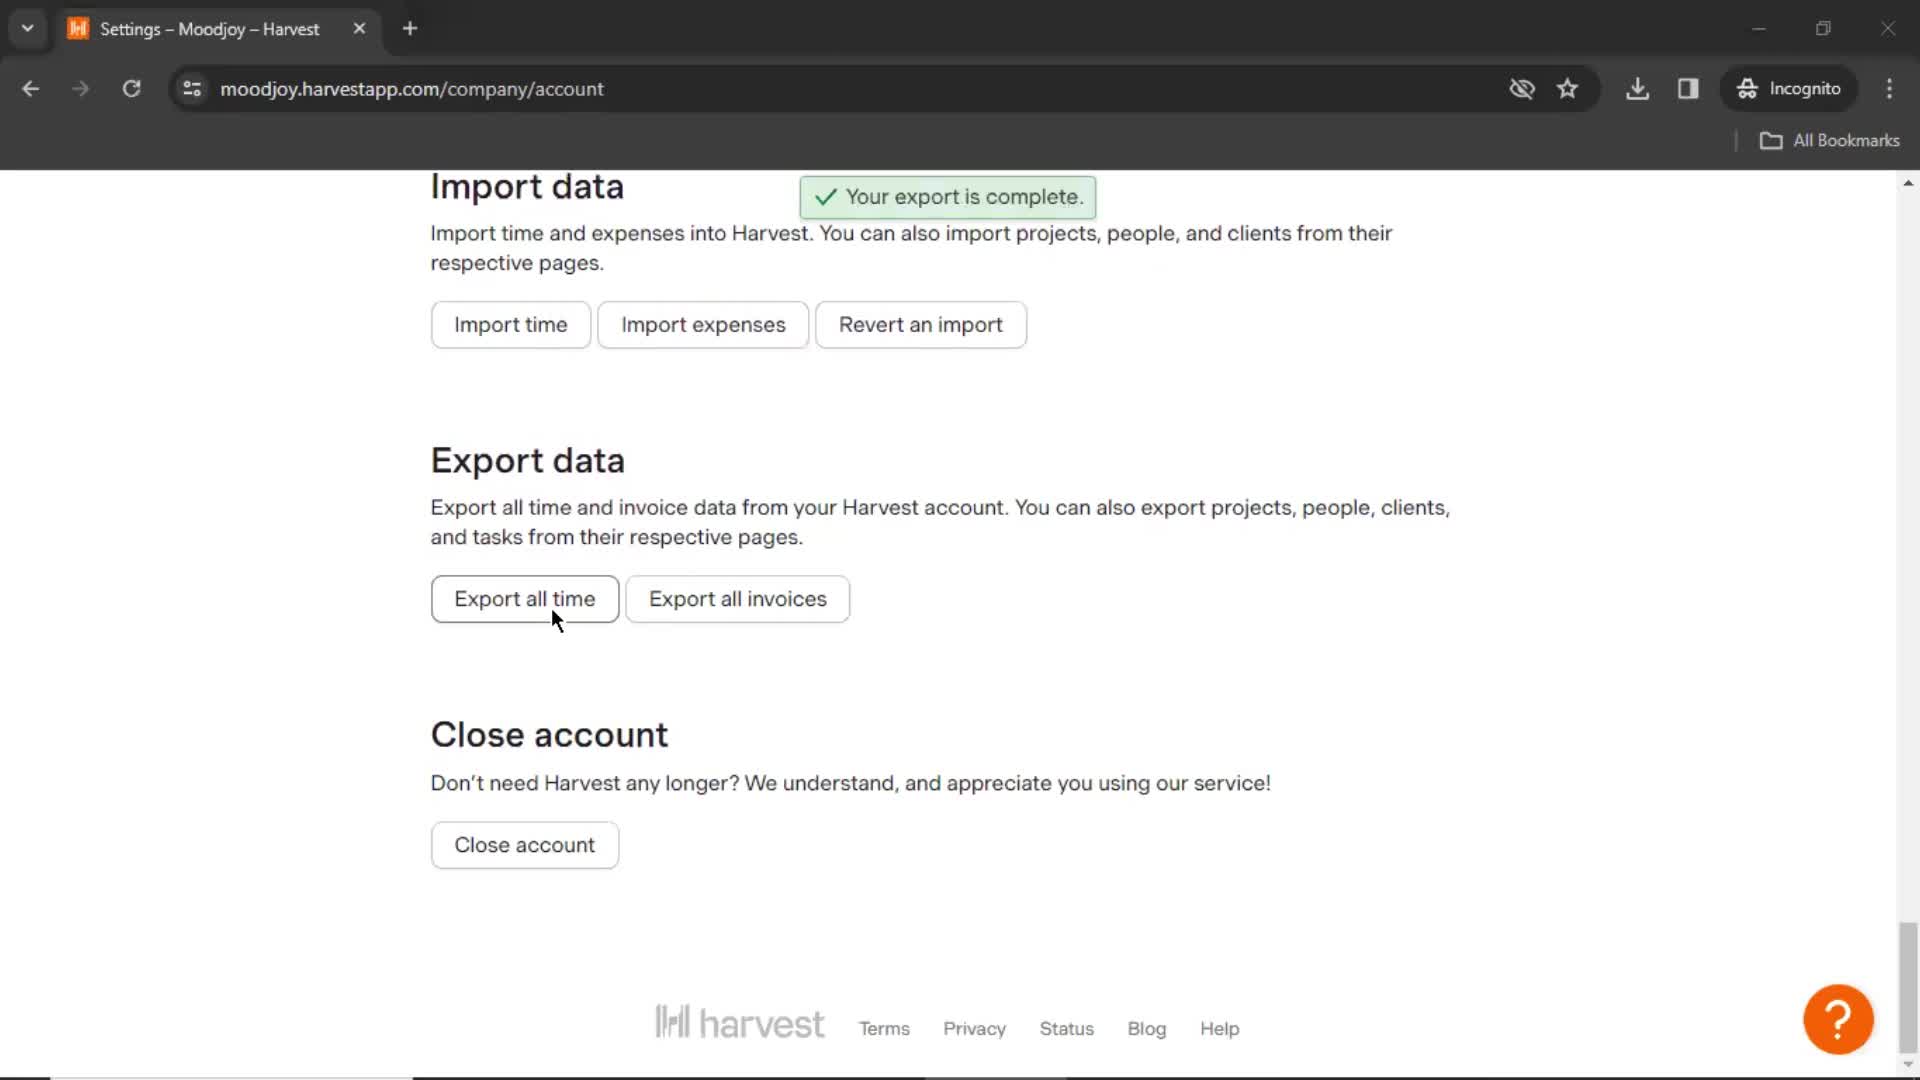1920x1080 pixels.
Task: Click Close account button
Action: pos(524,844)
